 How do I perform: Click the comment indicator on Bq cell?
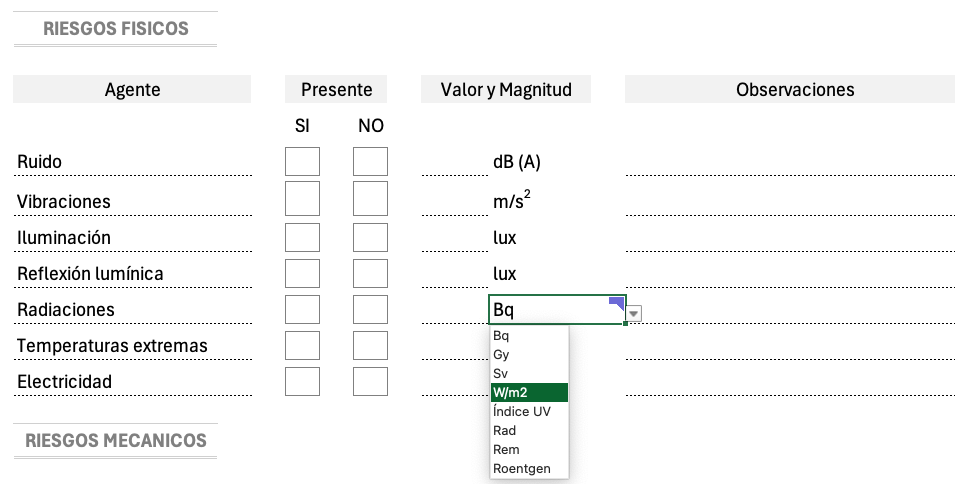pos(618,303)
